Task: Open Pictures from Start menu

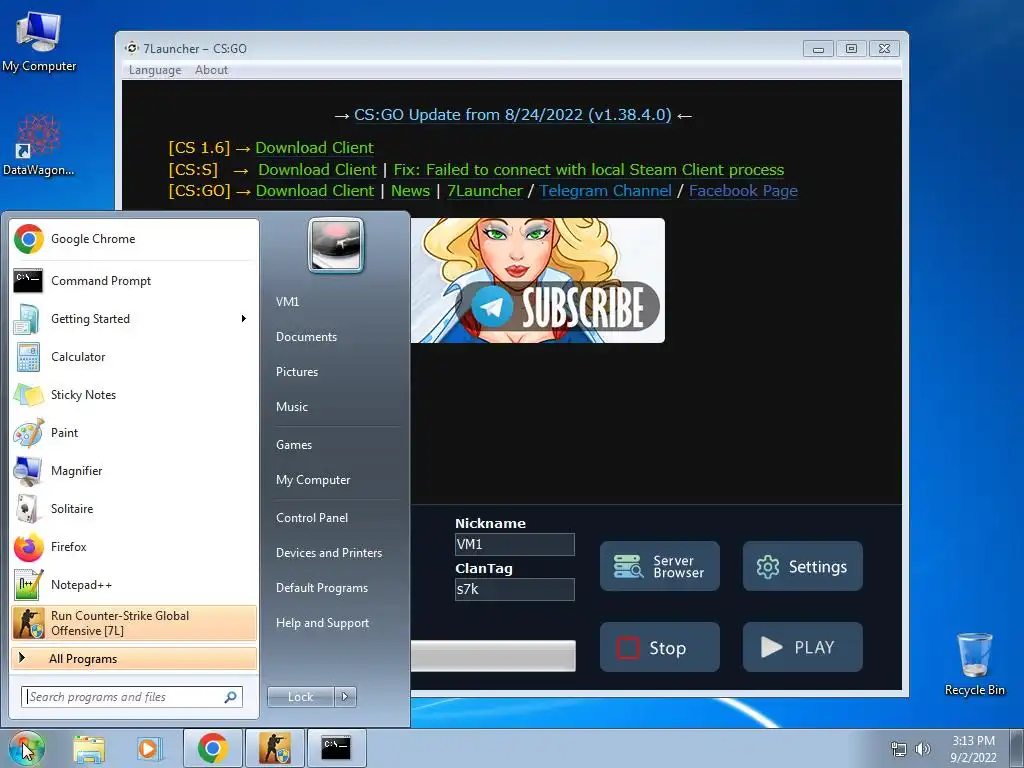Action: pyautogui.click(x=297, y=372)
